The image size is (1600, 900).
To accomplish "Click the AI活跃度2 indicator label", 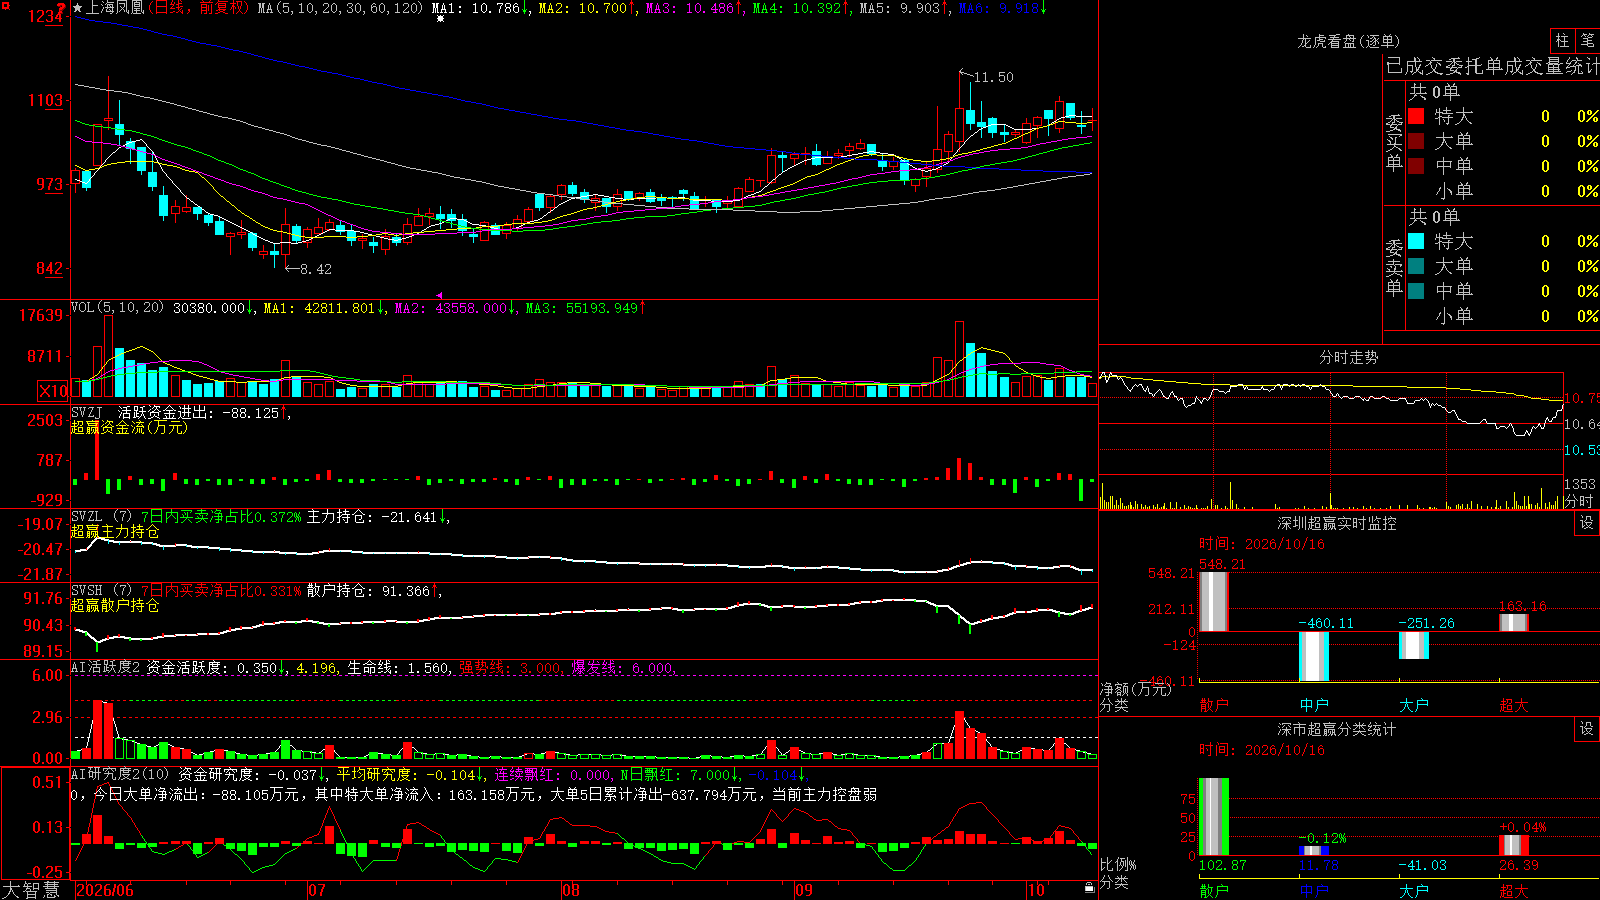I will point(106,667).
